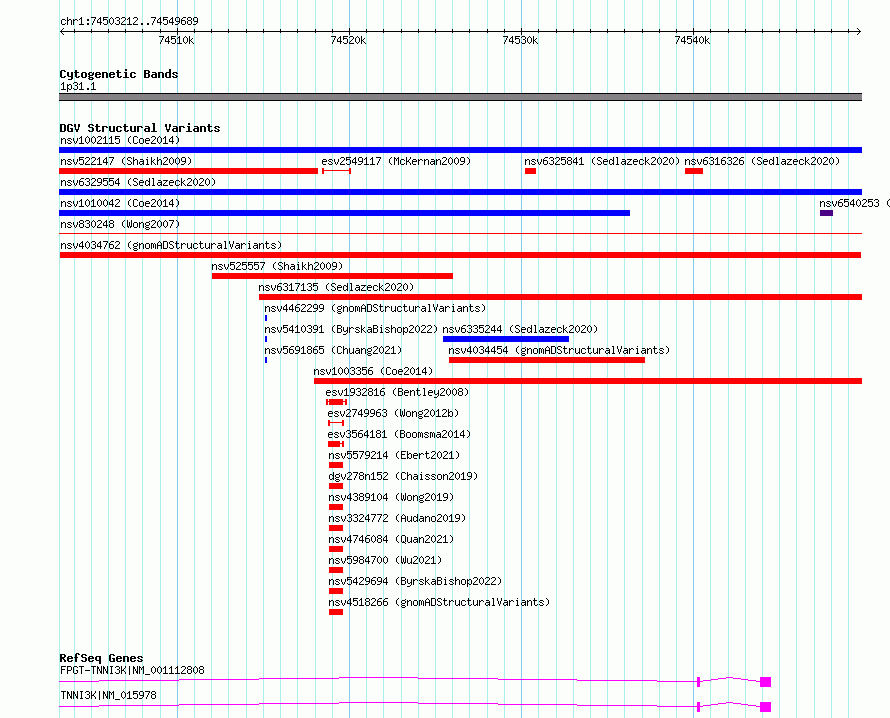The width and height of the screenshot is (890, 718).
Task: Click the 74520k ruler tick label
Action: (x=348, y=40)
